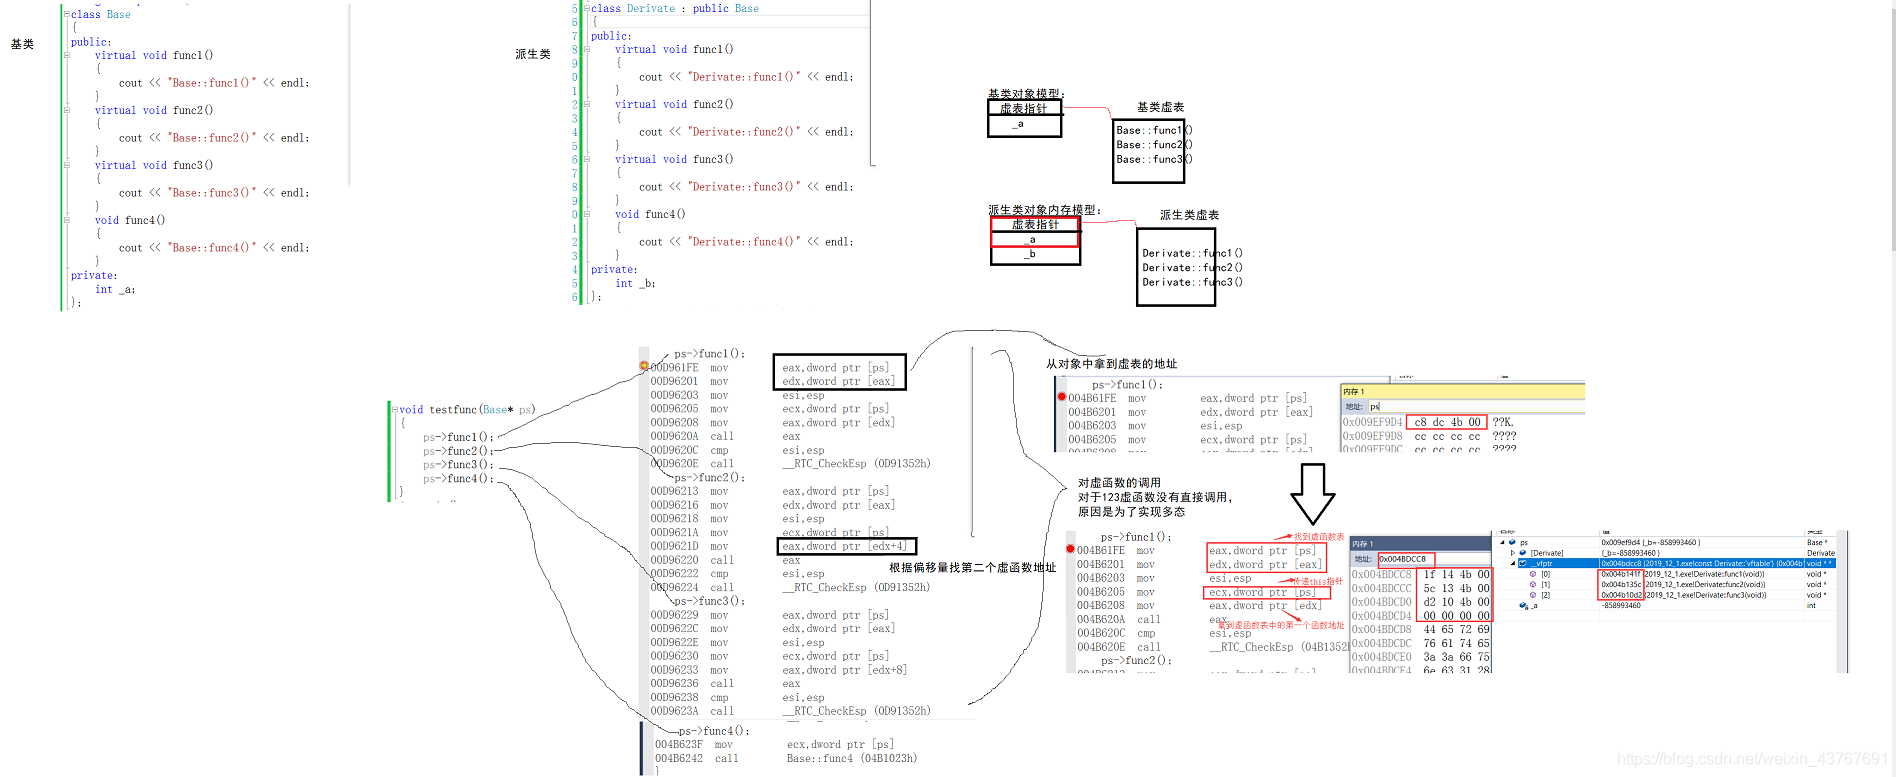Click the ps variable icon in watch window

1510,542
